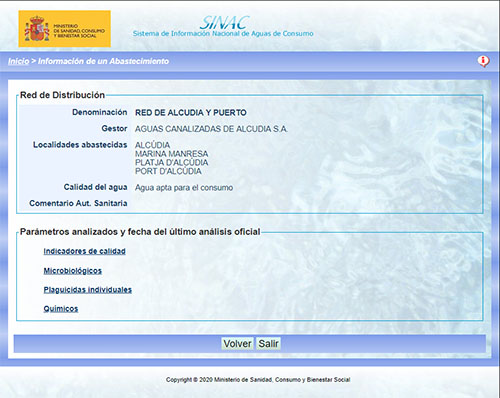Click the Salir button
Screen dimensions: 500x398
click(x=268, y=344)
